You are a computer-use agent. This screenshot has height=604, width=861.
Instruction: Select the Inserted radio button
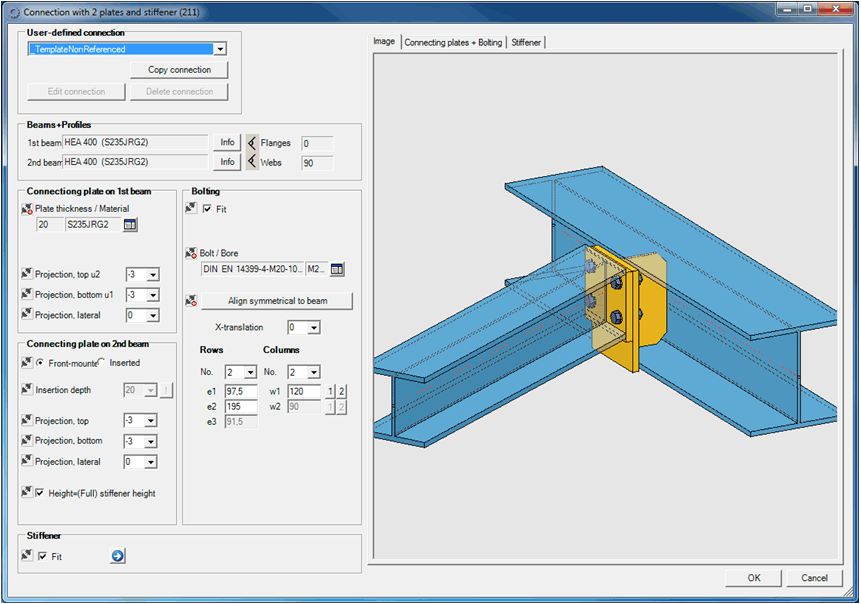tap(101, 363)
